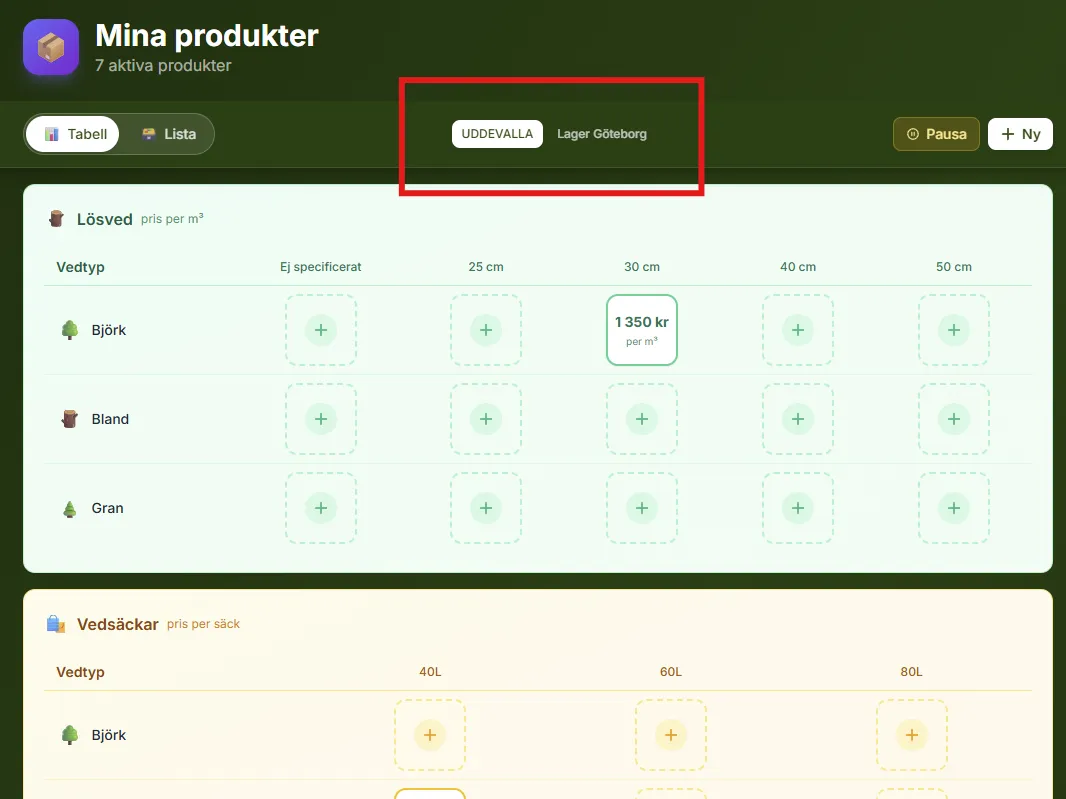Add Bland price for Ej specificerat
This screenshot has width=1066, height=799.
(321, 419)
